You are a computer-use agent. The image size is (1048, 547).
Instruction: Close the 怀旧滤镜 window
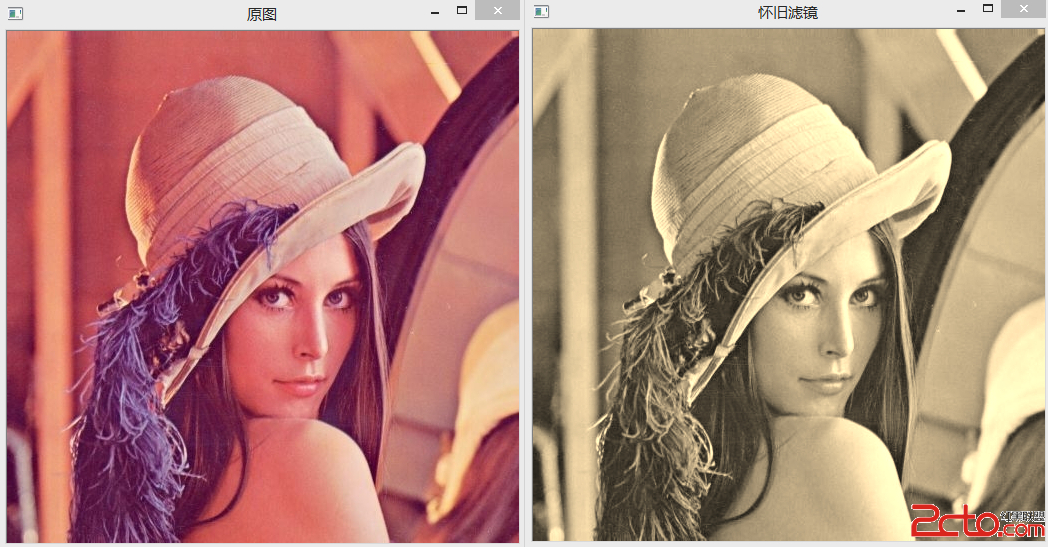coord(1024,9)
